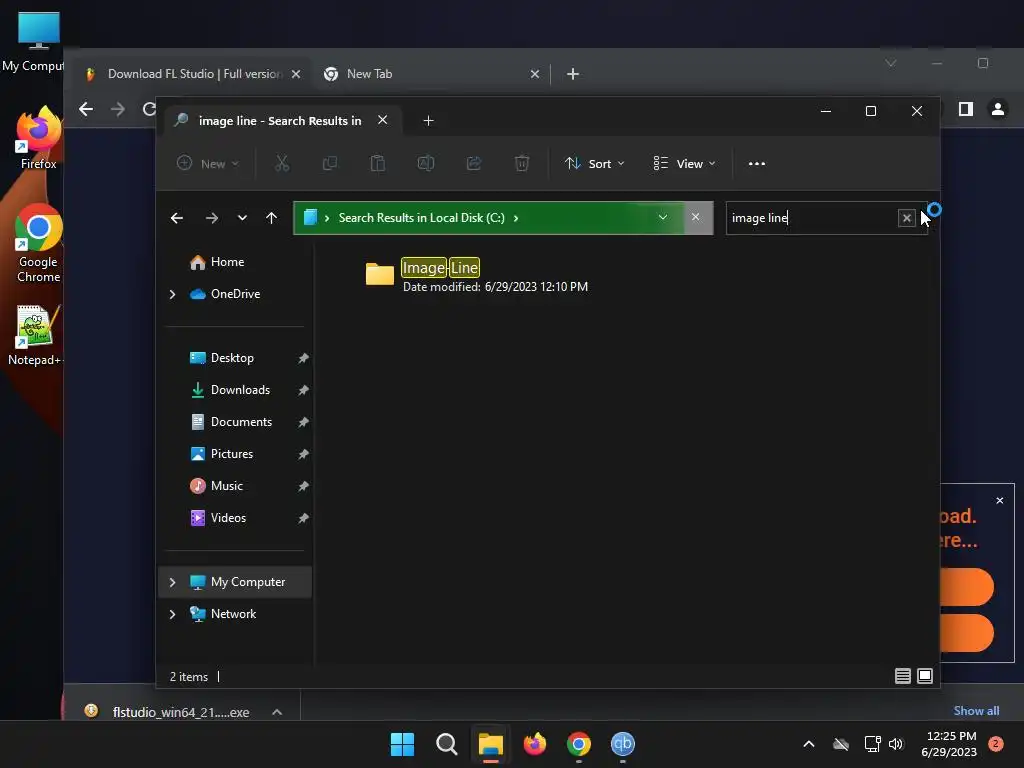Open Music quick access folder

(226, 486)
